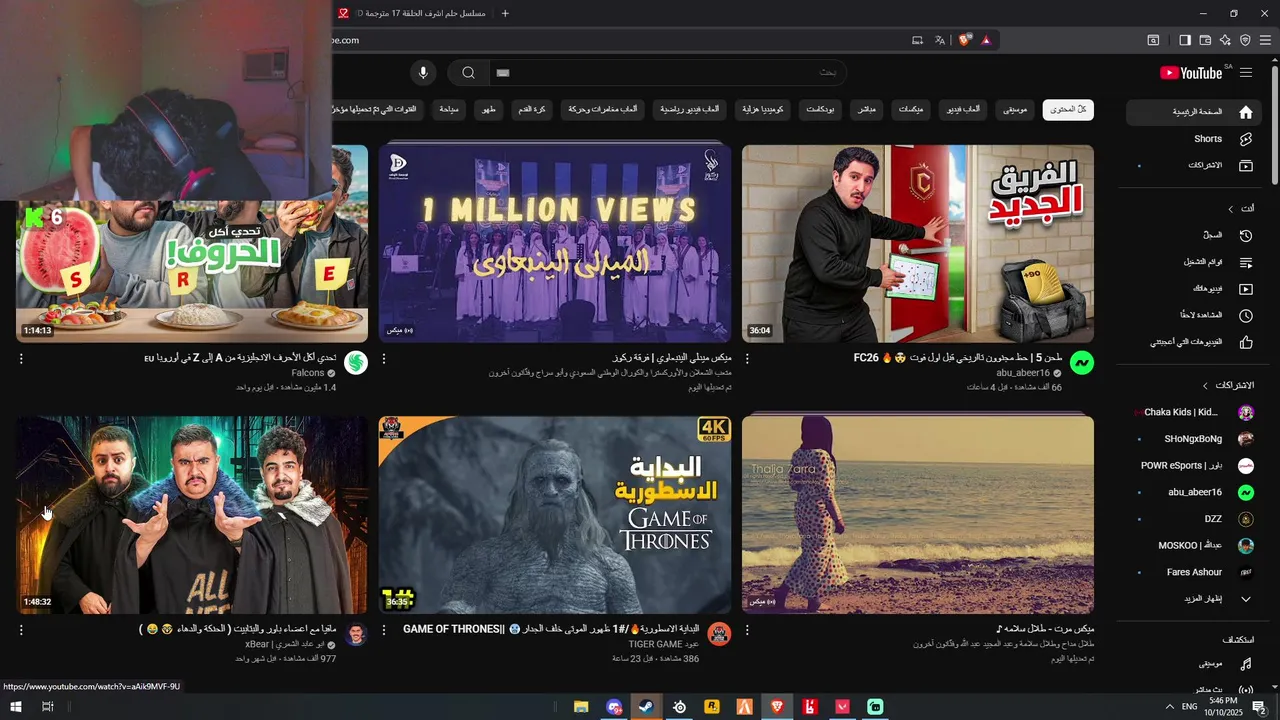The image size is (1280, 720).
Task: Open Falcons channel name under video
Action: tap(308, 373)
